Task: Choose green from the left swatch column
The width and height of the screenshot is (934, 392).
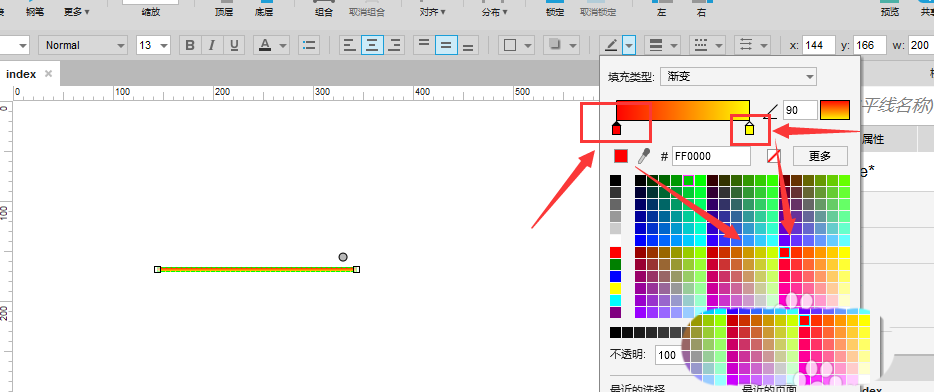Action: [x=615, y=265]
